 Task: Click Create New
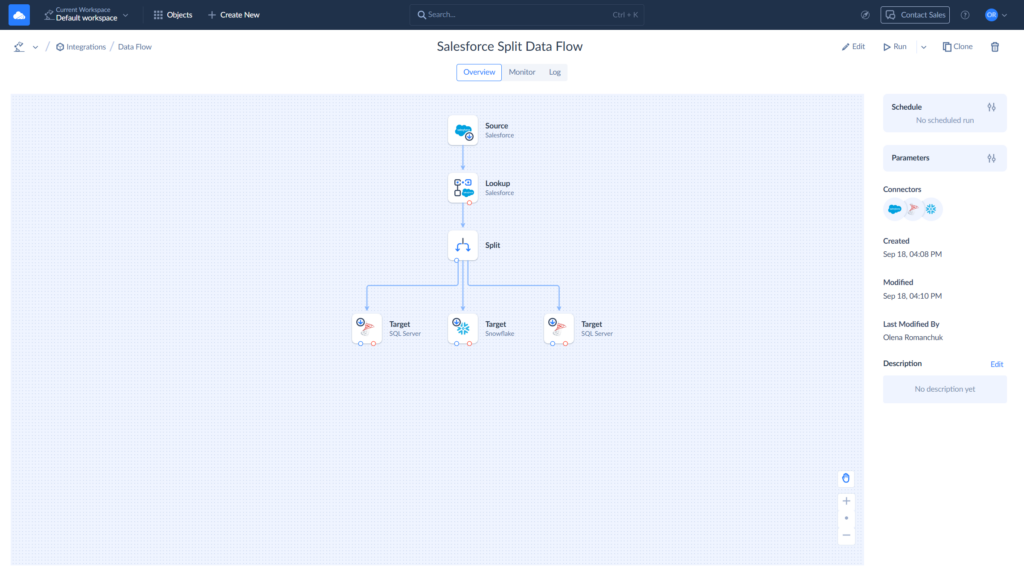click(234, 14)
